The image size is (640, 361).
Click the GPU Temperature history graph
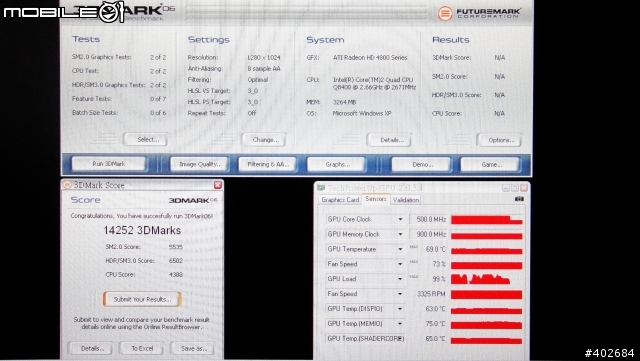click(487, 249)
